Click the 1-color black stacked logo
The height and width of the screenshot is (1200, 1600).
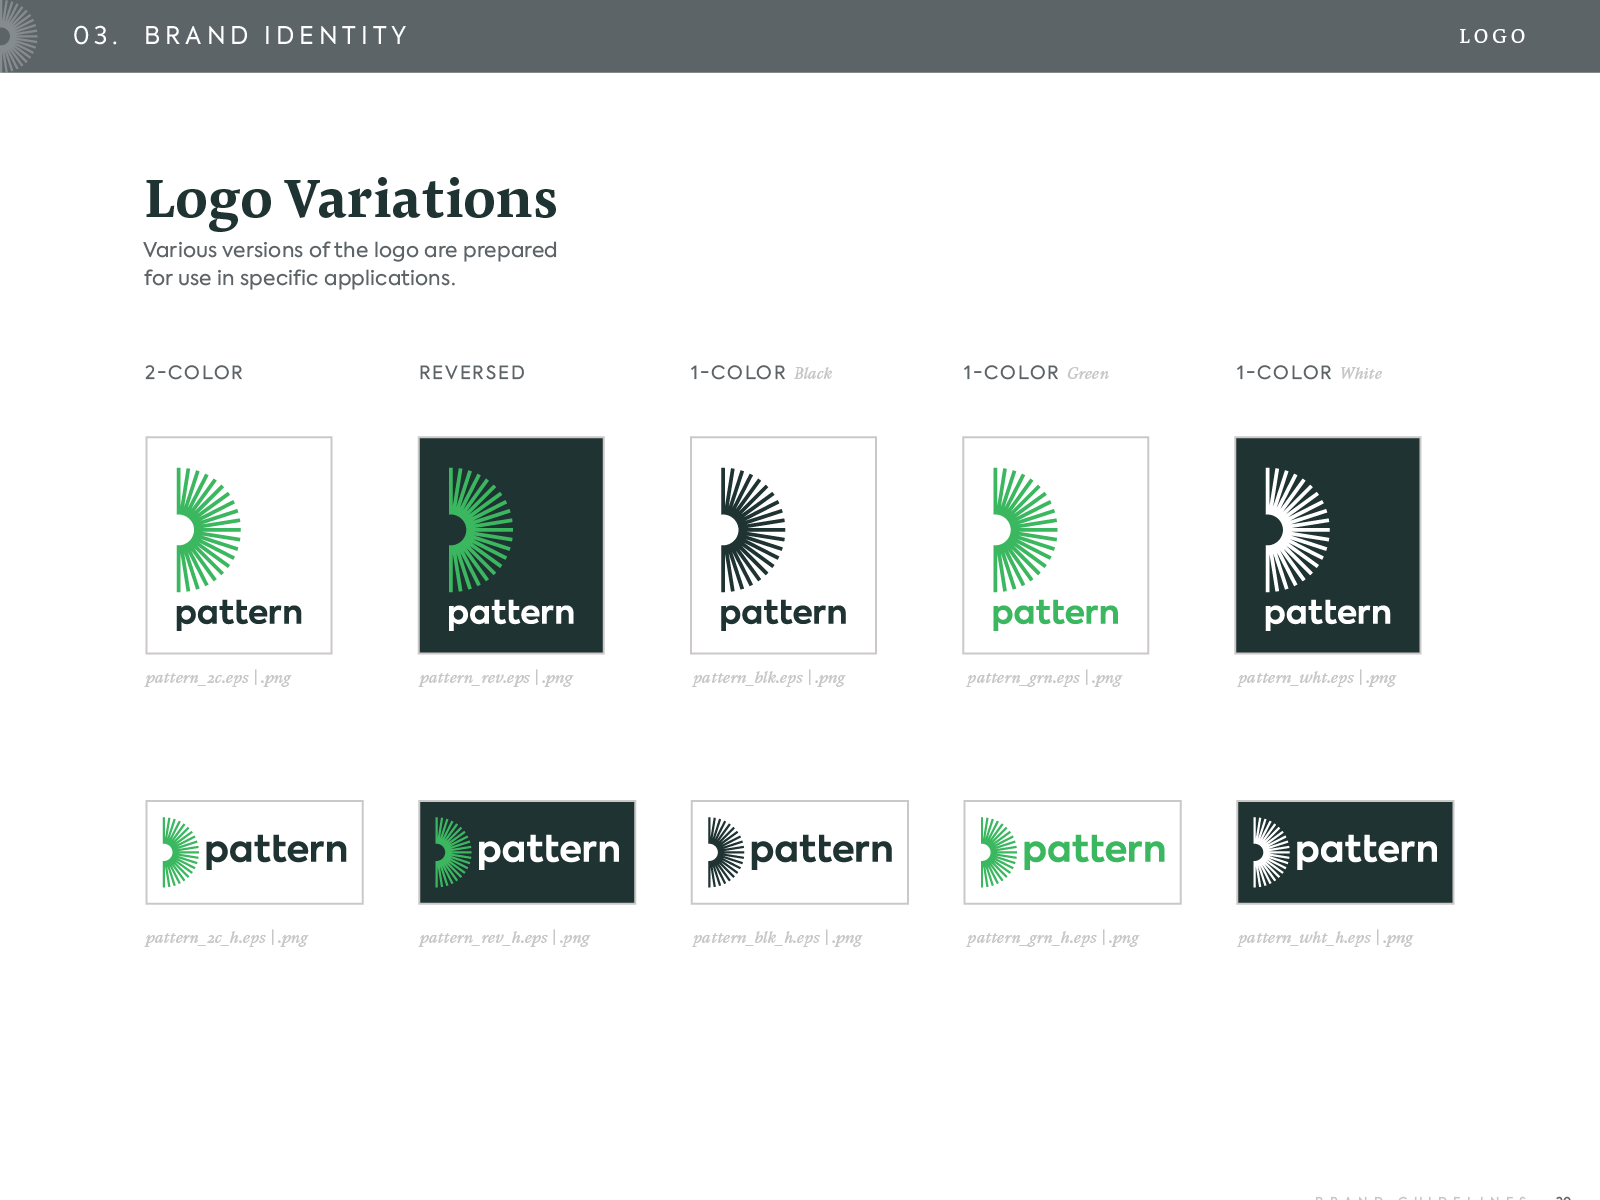coord(783,545)
